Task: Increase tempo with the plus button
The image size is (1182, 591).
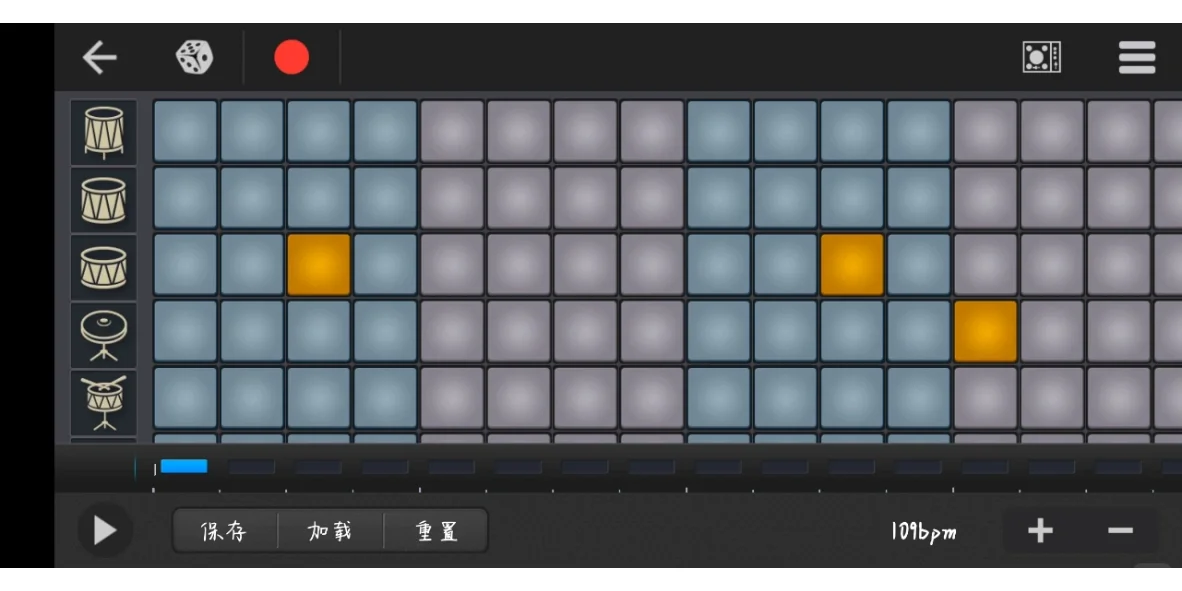Action: click(x=1040, y=531)
